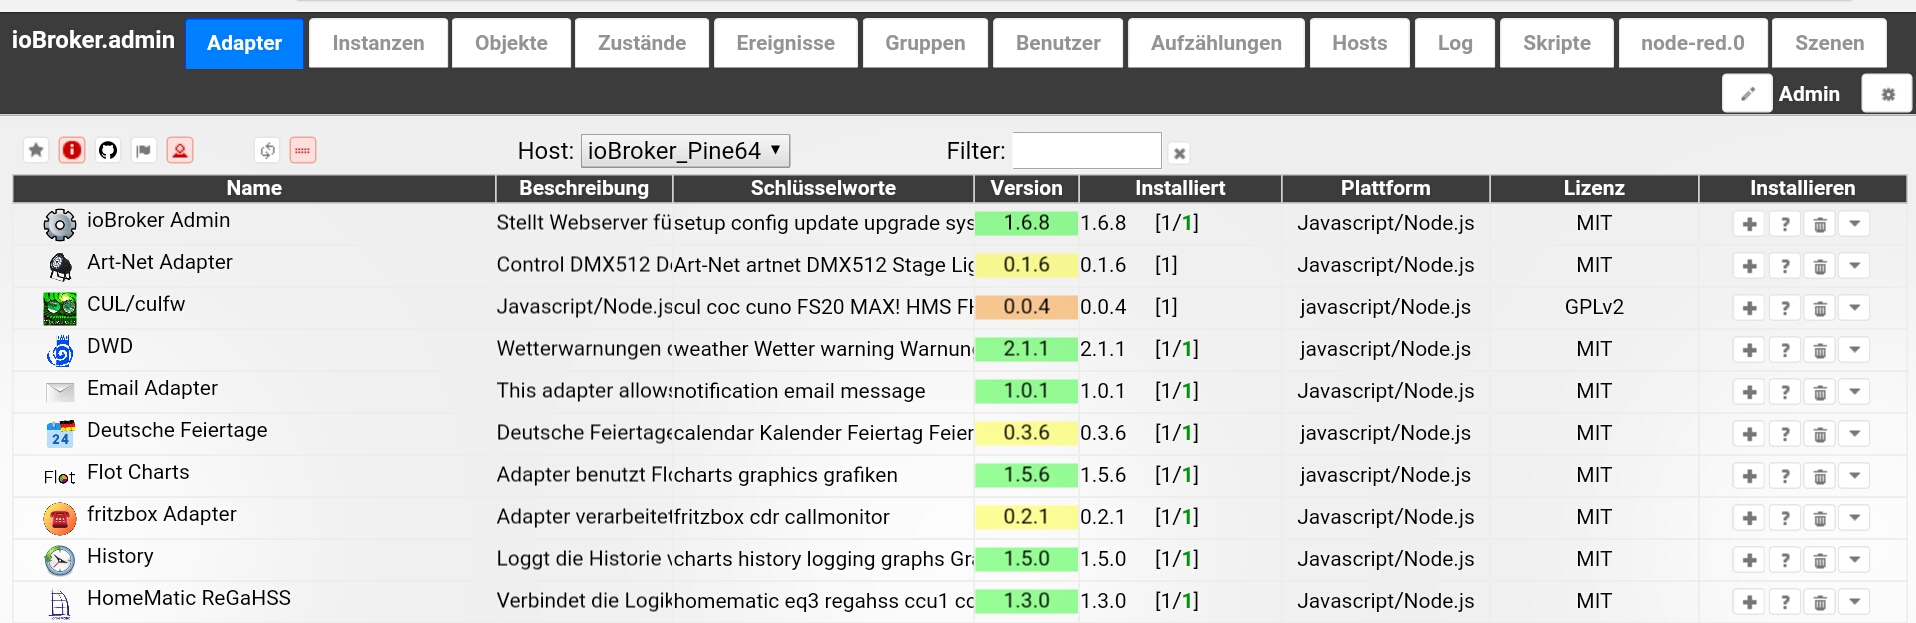Delete the CUL/culfw adapter via trash
Screen dimensions: 1916x623
[x=1820, y=308]
